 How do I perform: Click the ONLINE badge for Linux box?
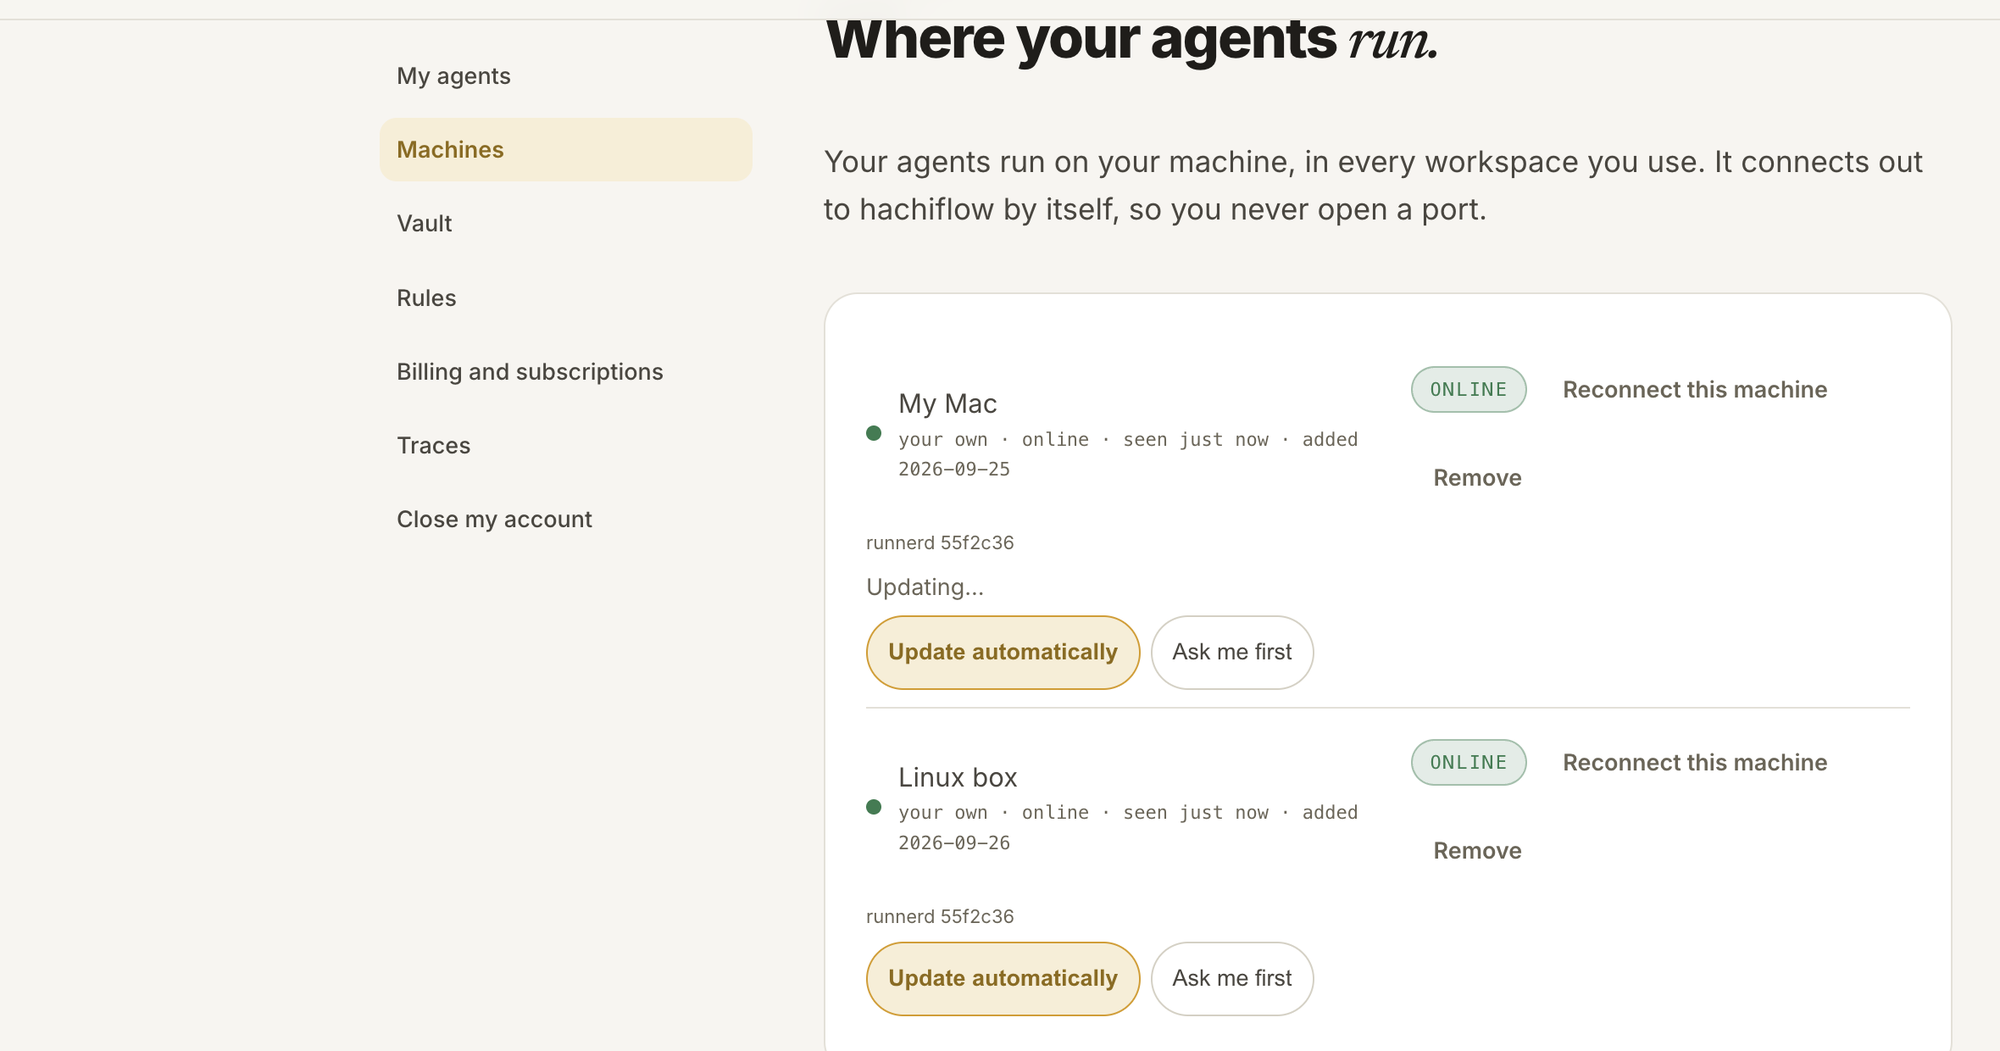[1468, 763]
